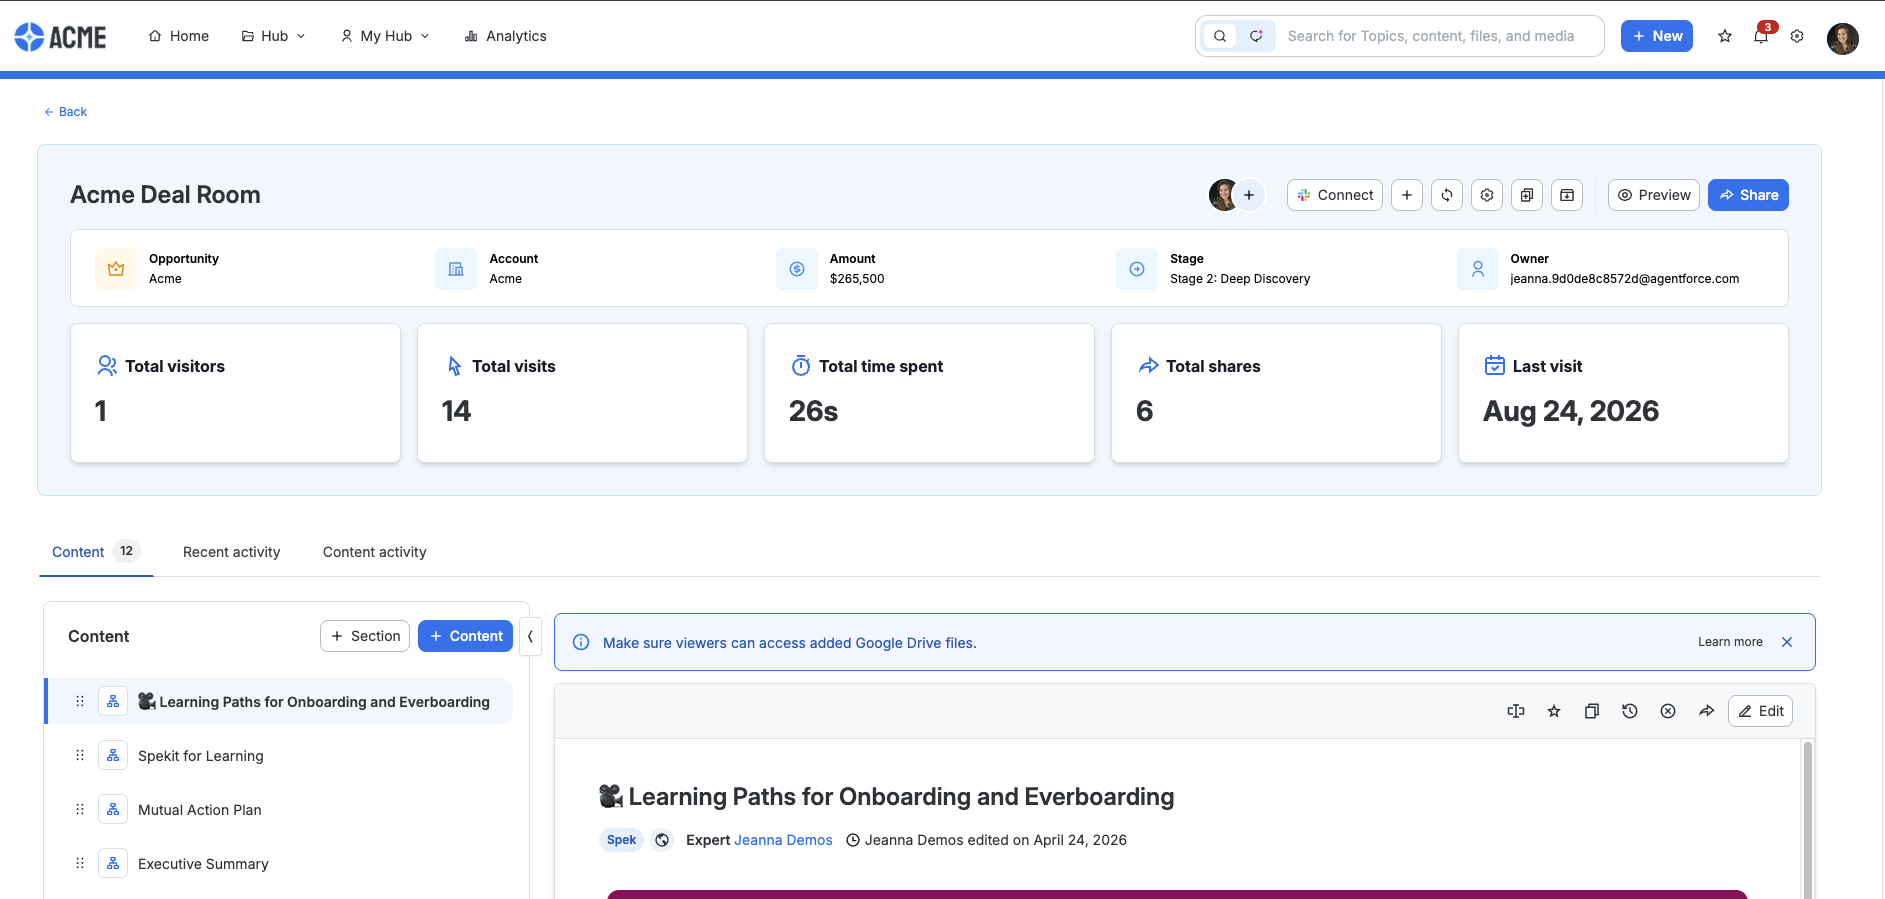1885x899 pixels.
Task: Expand the Hub dropdown menu
Action: [274, 36]
